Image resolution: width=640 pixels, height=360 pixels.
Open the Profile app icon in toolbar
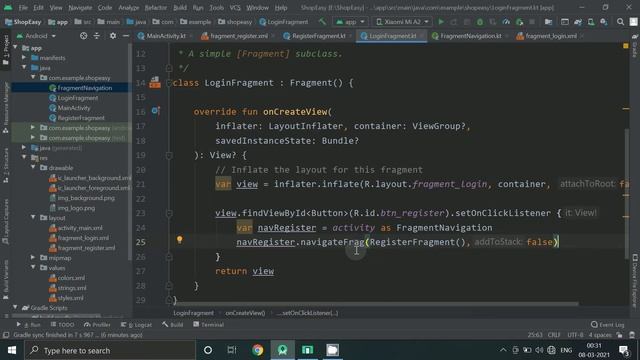506,22
